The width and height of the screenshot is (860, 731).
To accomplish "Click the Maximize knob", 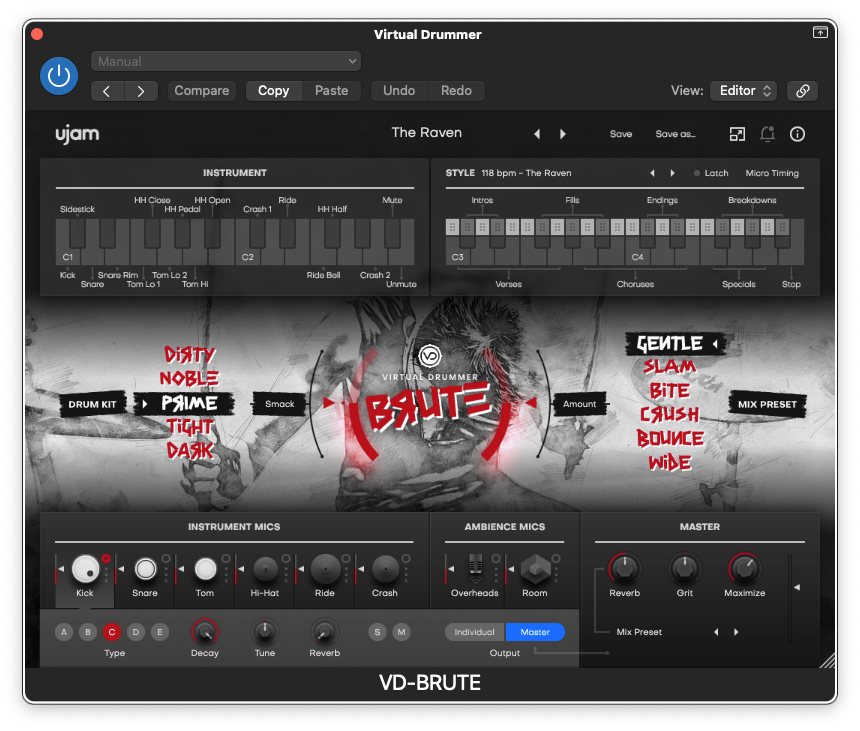I will point(745,569).
